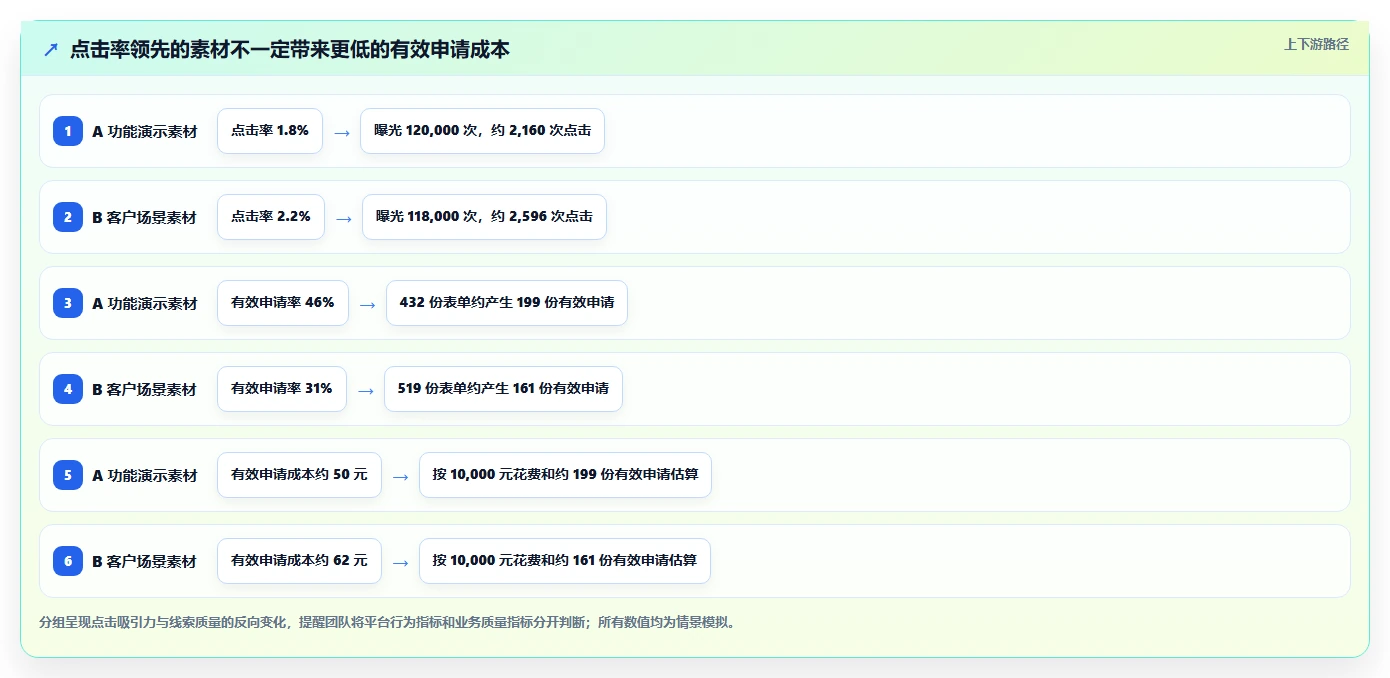This screenshot has width=1390, height=678.
Task: Select step number 6 badge
Action: [68, 561]
